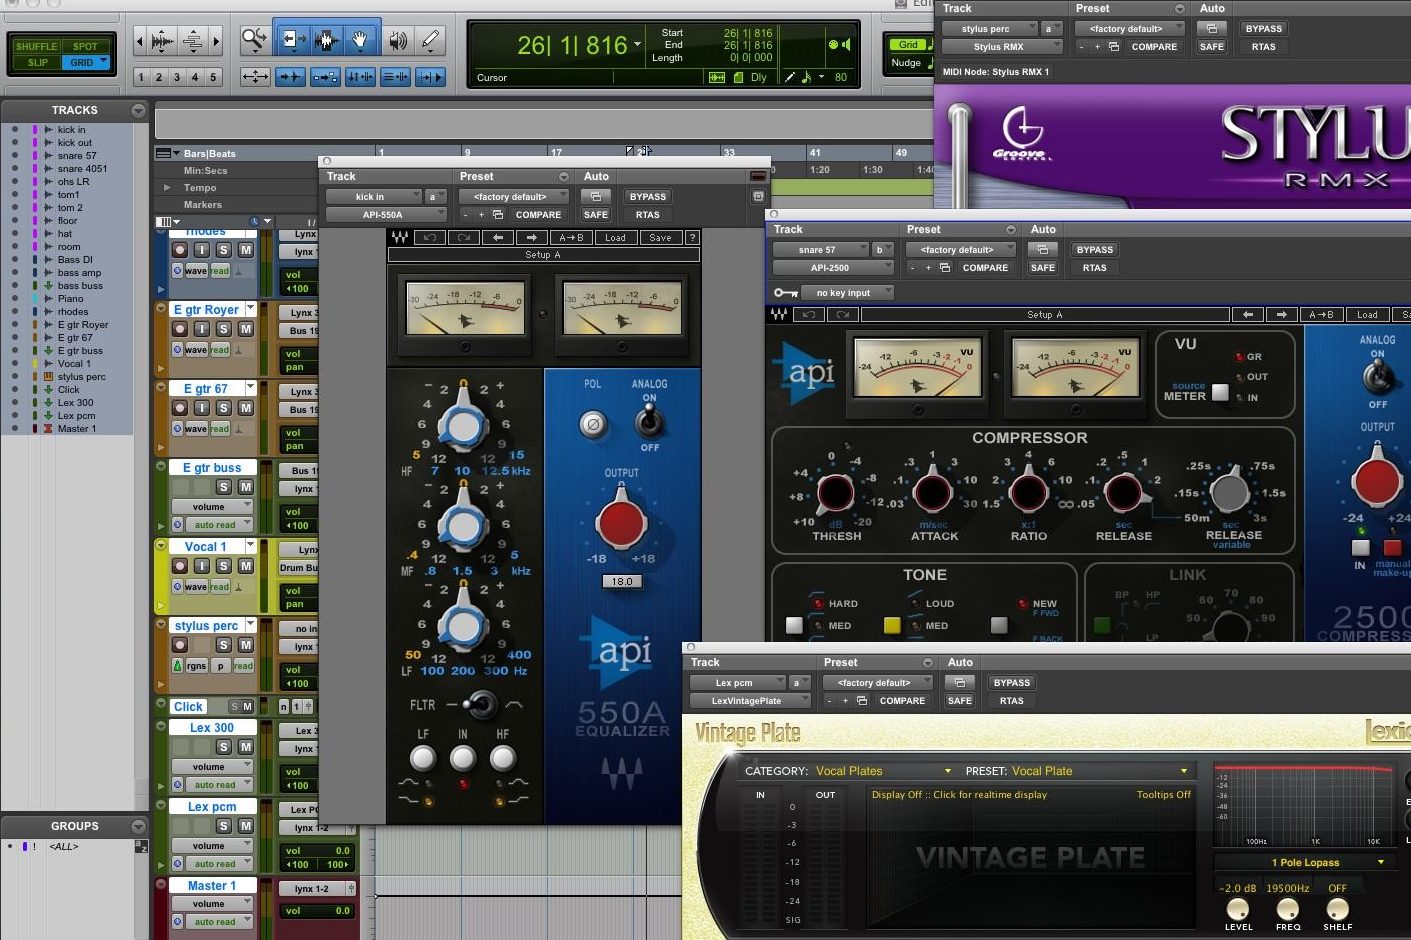Screen dimensions: 1411x940
Task: Click the Waves logo in API-550A plugin
Action: click(x=400, y=238)
